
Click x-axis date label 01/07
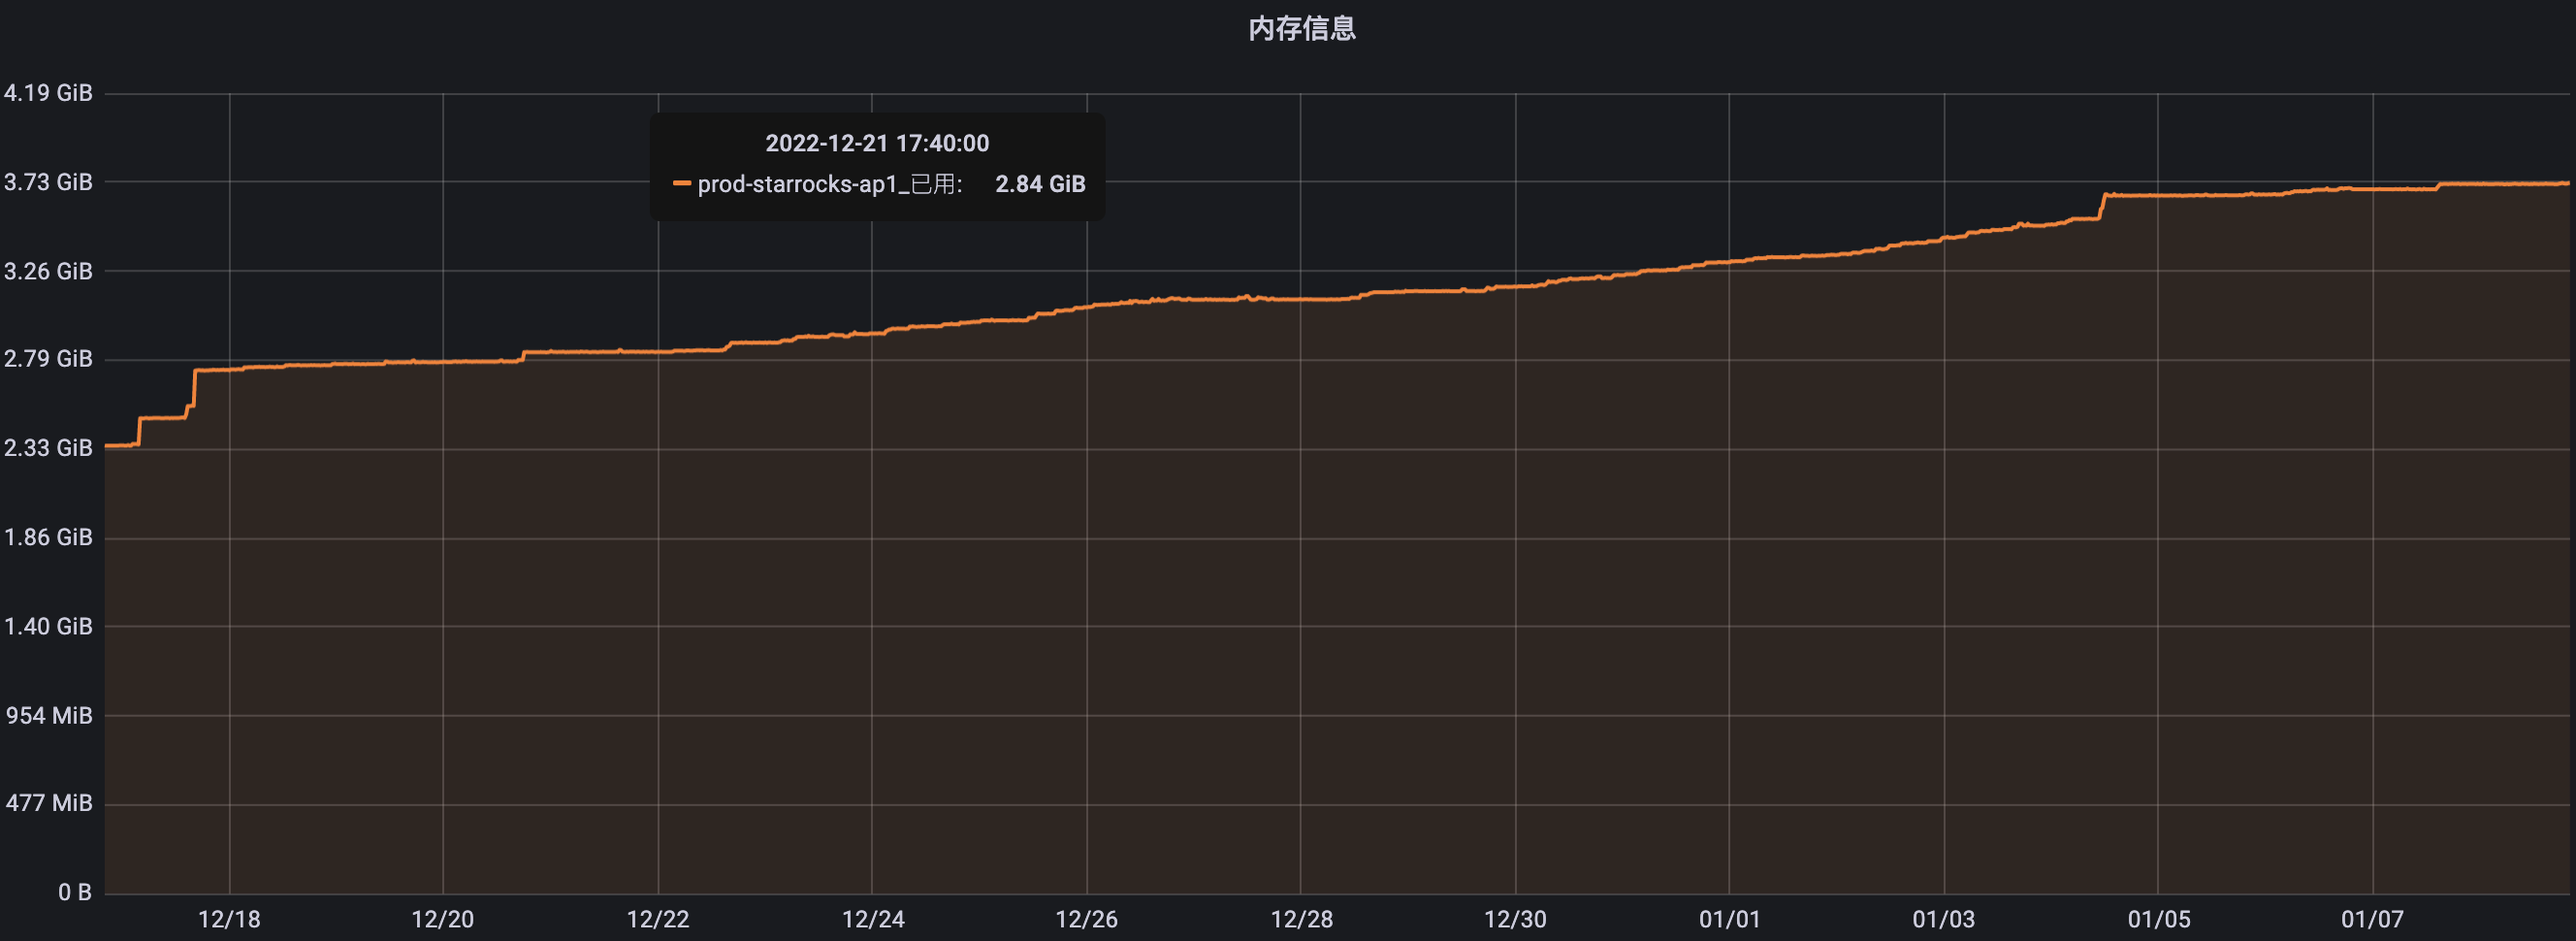pyautogui.click(x=2372, y=920)
